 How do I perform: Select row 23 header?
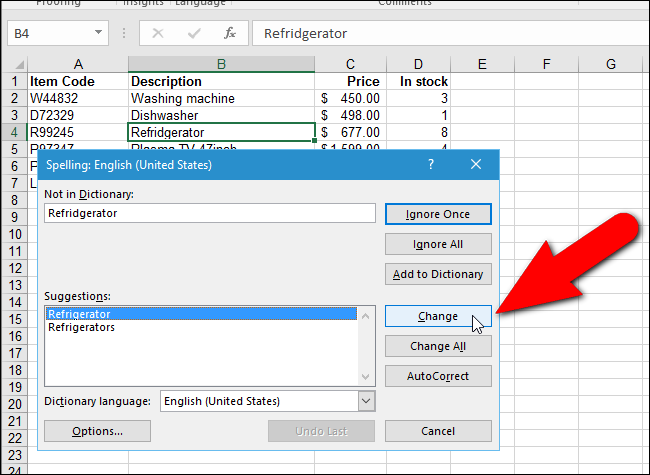coord(15,455)
